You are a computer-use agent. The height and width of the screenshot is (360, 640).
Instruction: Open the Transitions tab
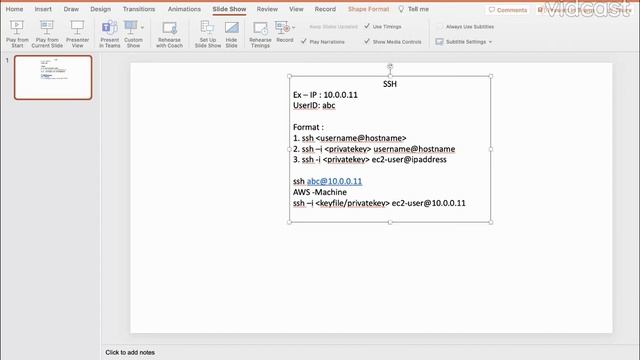tap(139, 9)
